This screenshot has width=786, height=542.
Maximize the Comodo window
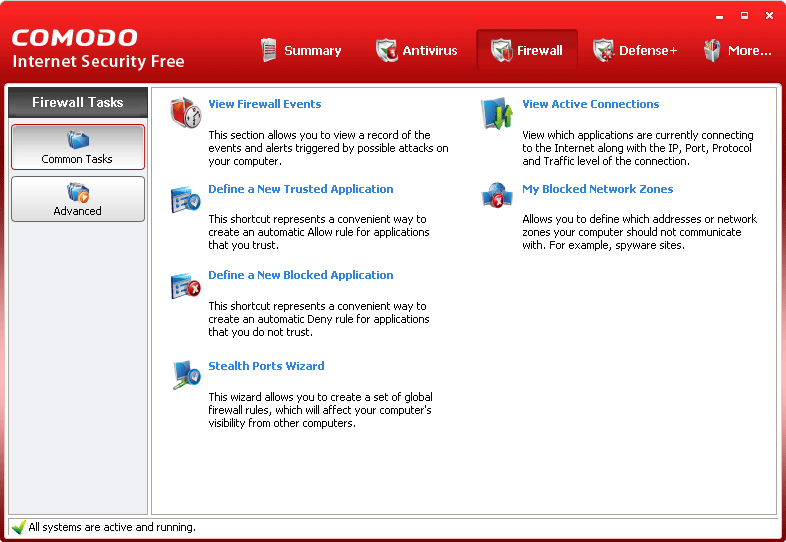(x=744, y=16)
